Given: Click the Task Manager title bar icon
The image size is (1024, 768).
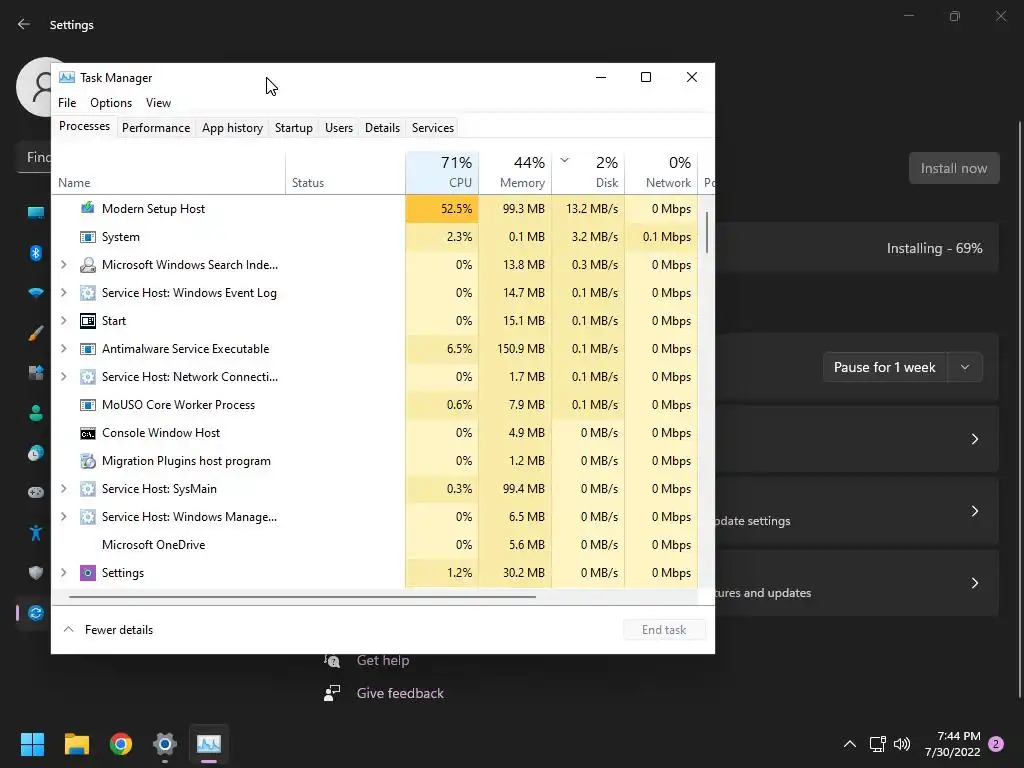Looking at the screenshot, I should pyautogui.click(x=67, y=78).
